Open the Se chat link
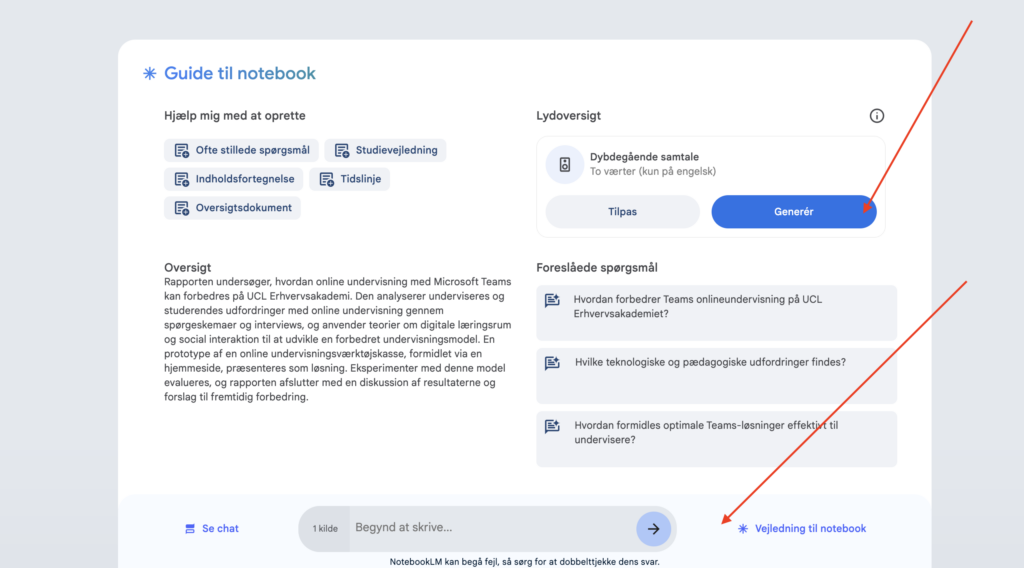 212,529
